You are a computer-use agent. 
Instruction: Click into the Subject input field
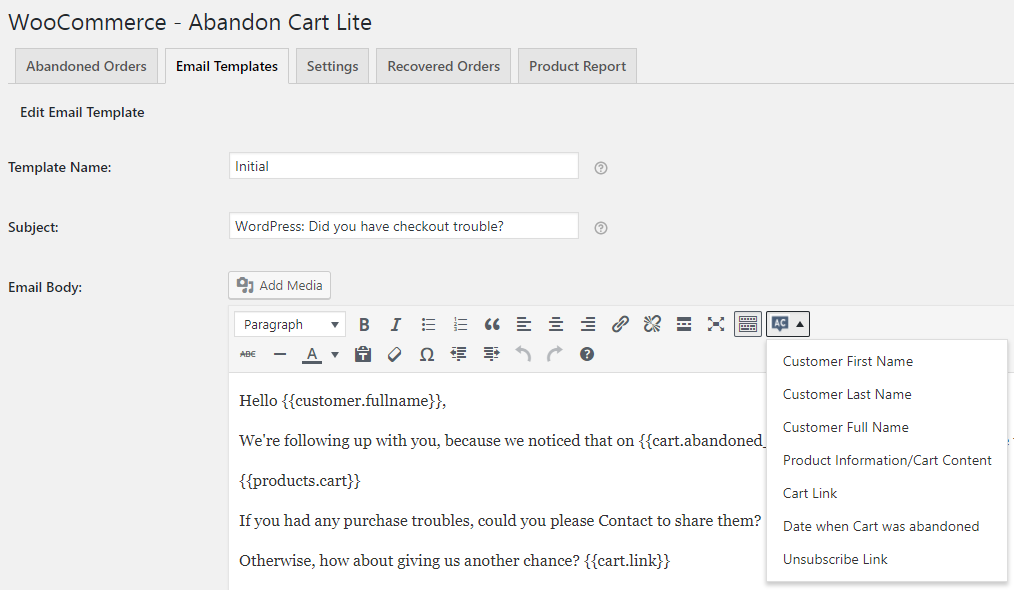403,226
